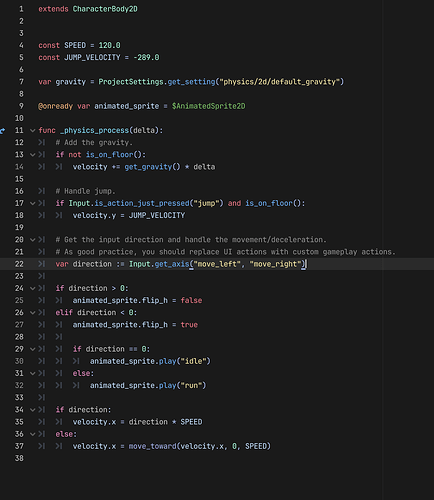This screenshot has width=434, height=500.
Task: Click the 'delta' parameter in the function signature
Action: (x=144, y=131)
